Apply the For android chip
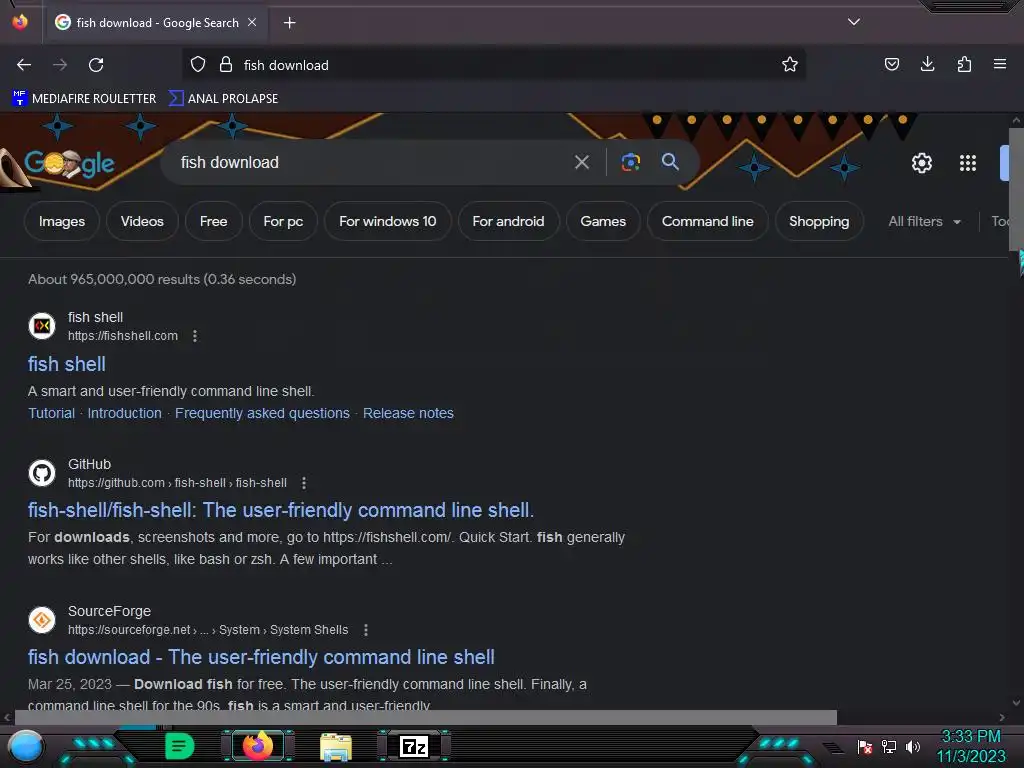1024x768 pixels. pos(508,221)
